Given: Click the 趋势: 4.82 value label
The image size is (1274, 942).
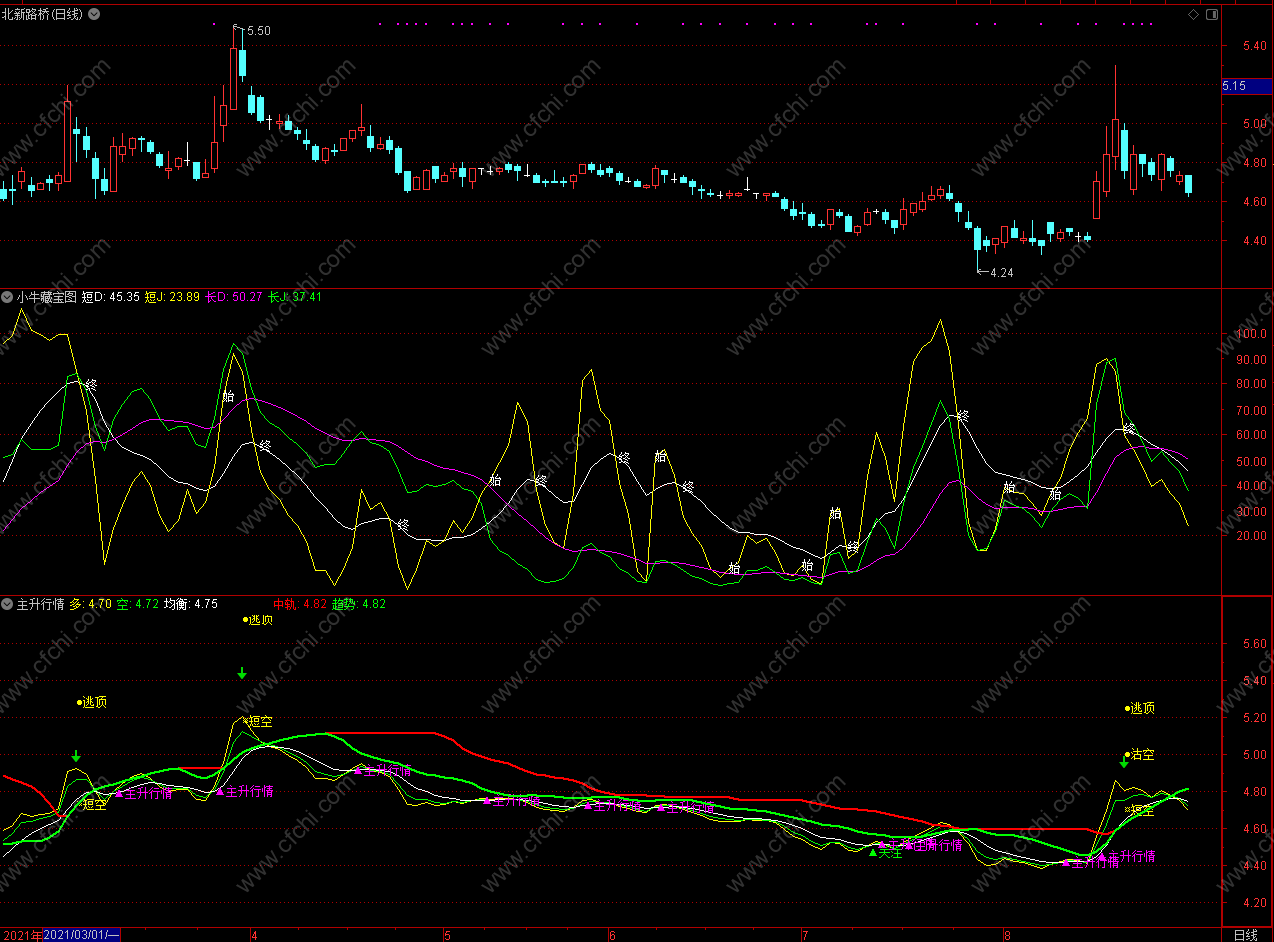Looking at the screenshot, I should pyautogui.click(x=359, y=604).
